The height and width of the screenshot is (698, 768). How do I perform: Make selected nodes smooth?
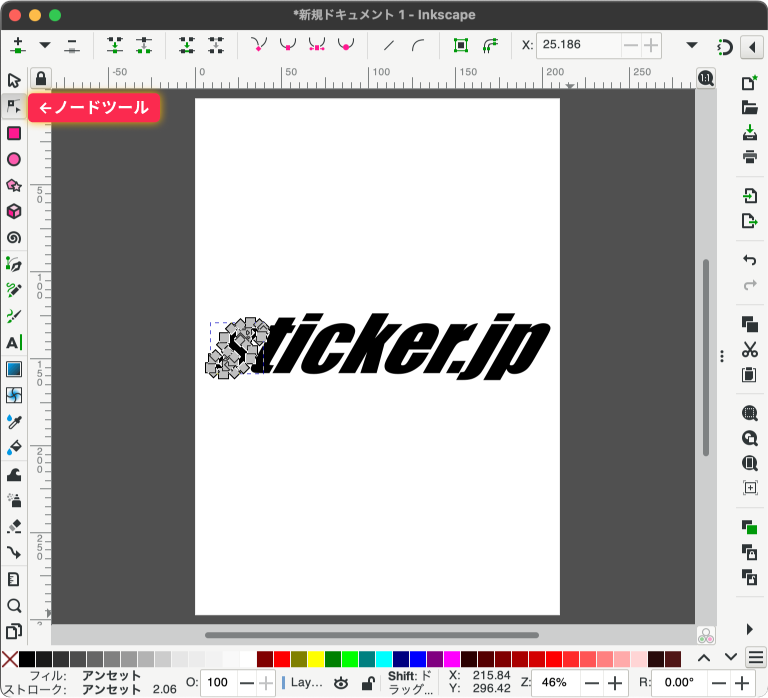point(288,45)
